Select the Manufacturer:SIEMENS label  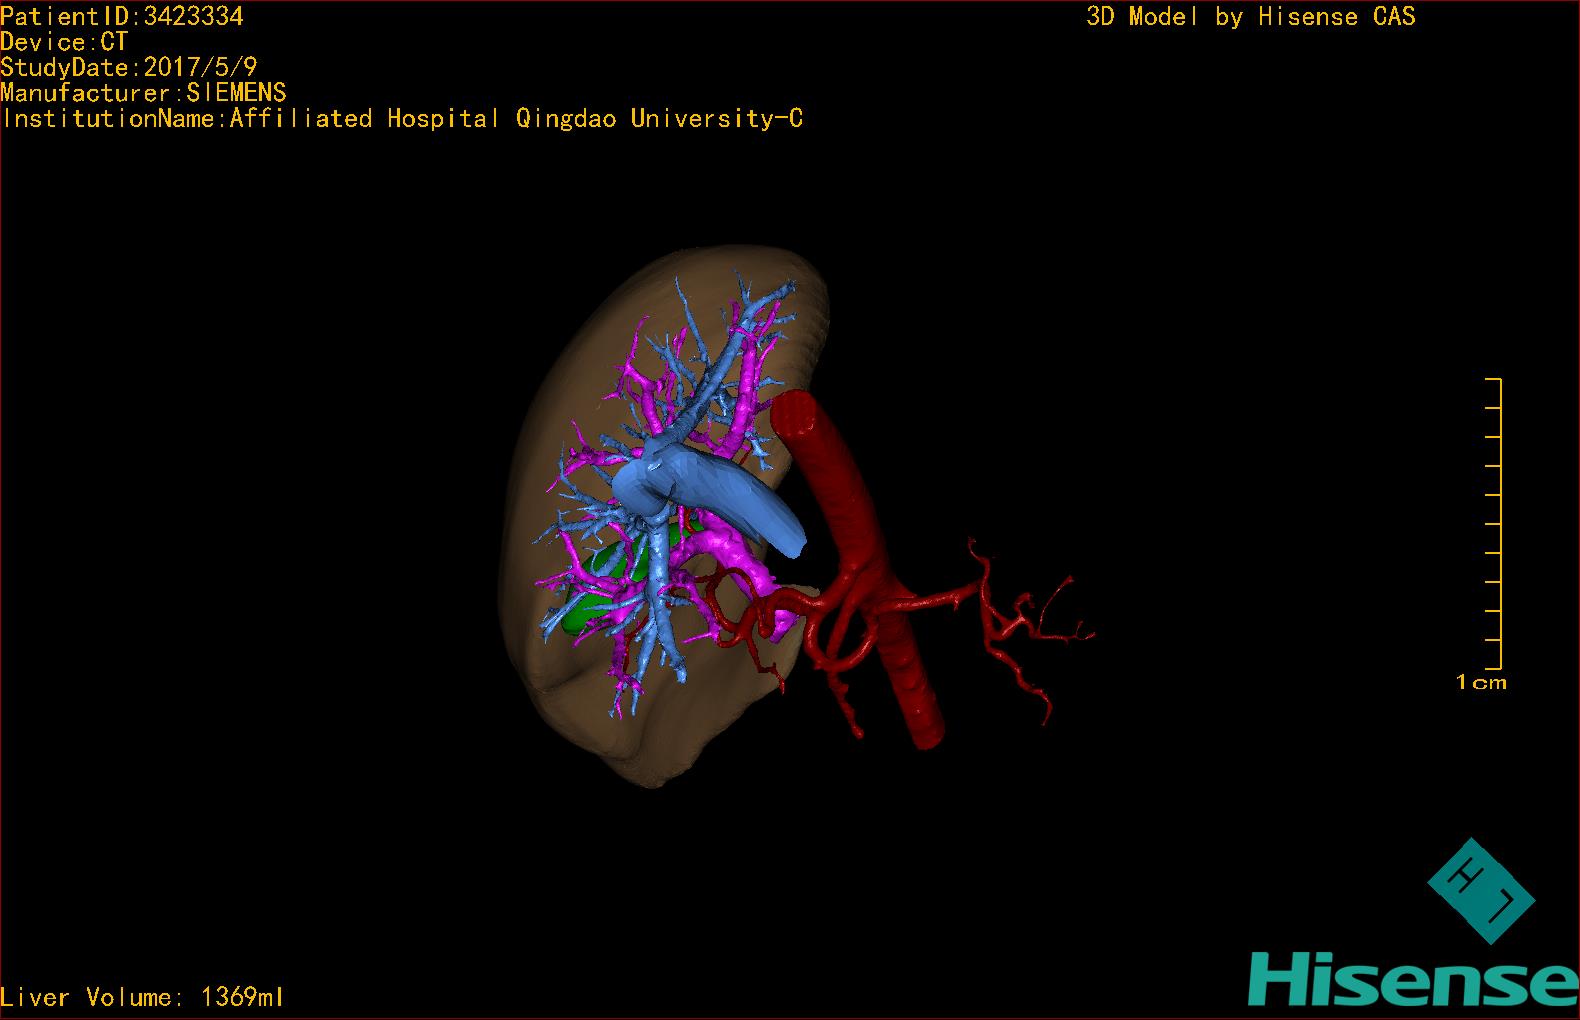(x=143, y=93)
